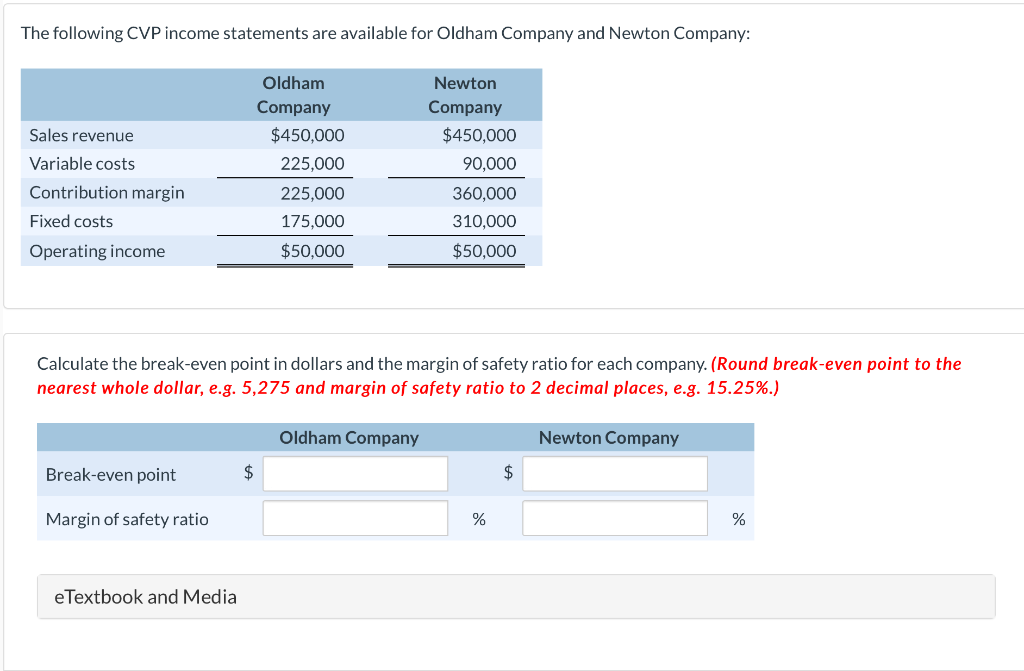The image size is (1024, 671).
Task: Select Newton's variable costs 90,000 cell
Action: [x=489, y=164]
